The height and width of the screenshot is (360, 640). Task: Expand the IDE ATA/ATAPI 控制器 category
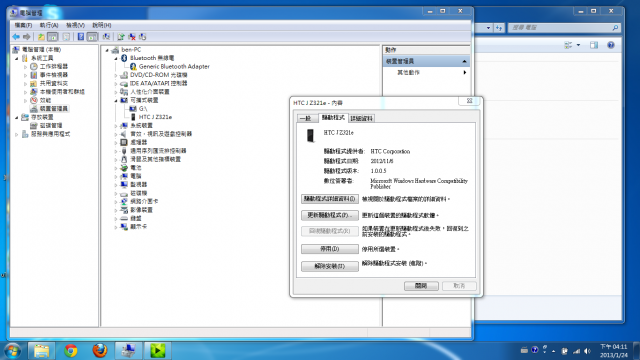[x=116, y=83]
